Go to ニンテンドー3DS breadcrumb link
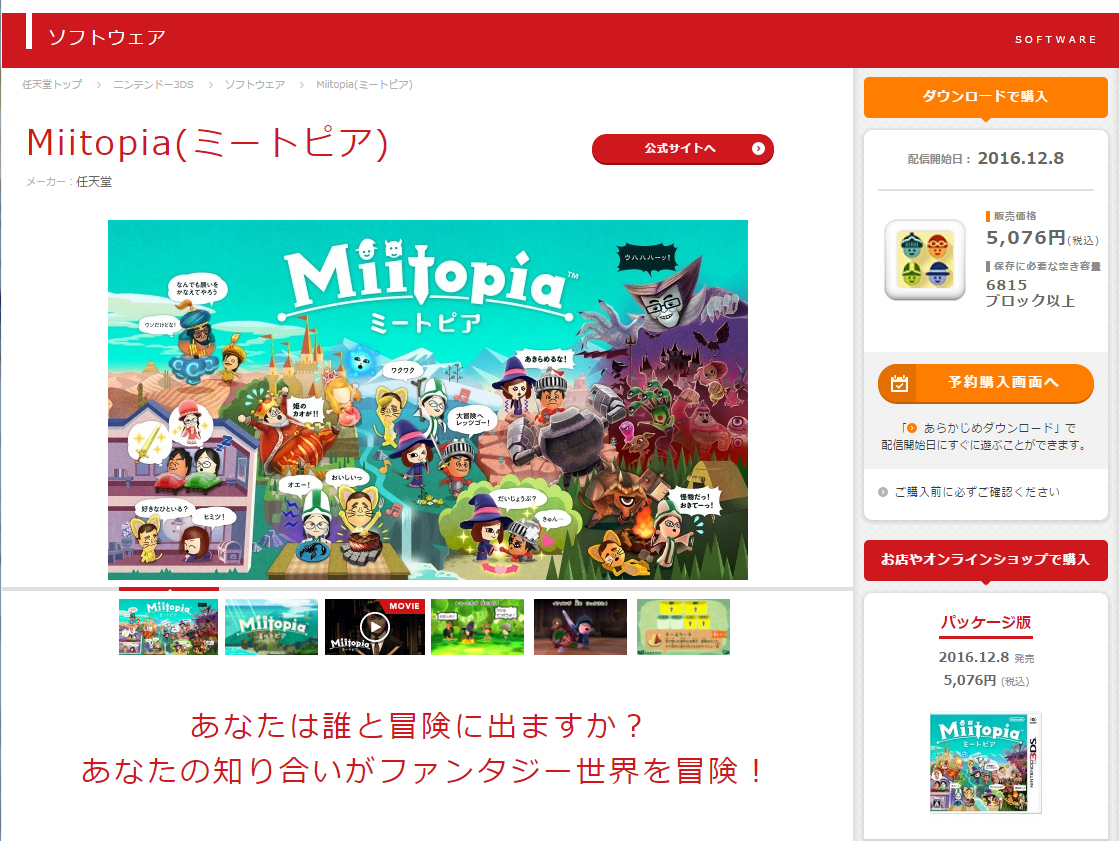 (x=154, y=84)
